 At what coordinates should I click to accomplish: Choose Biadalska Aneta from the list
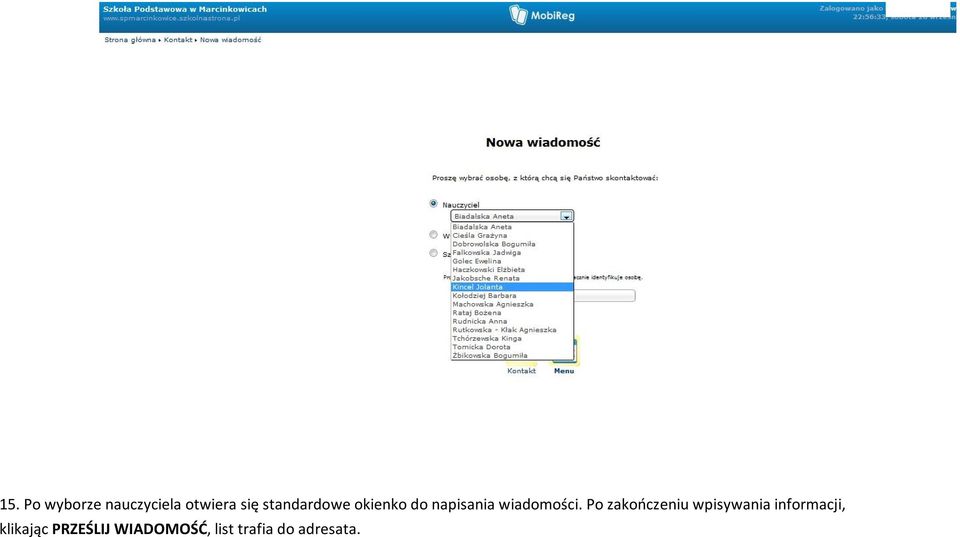pos(512,227)
